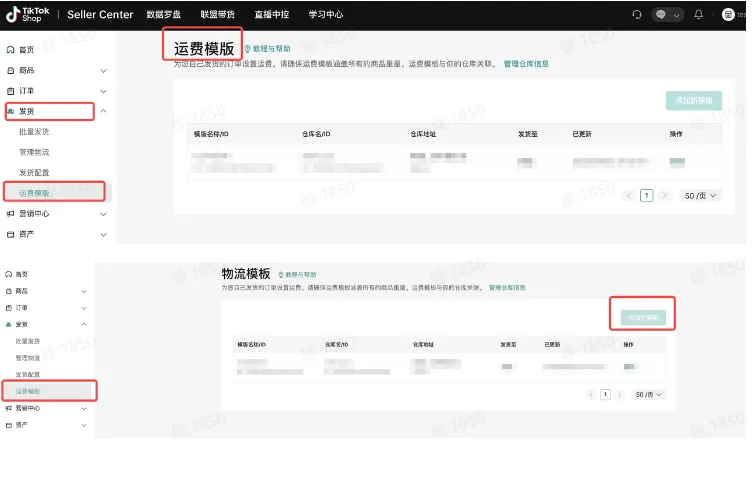
Task: Click the help icon beside 运费模版 title
Action: point(247,49)
